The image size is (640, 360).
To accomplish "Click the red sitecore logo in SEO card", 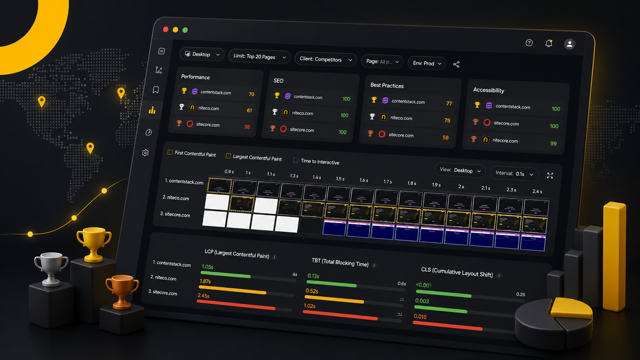I will tap(283, 129).
